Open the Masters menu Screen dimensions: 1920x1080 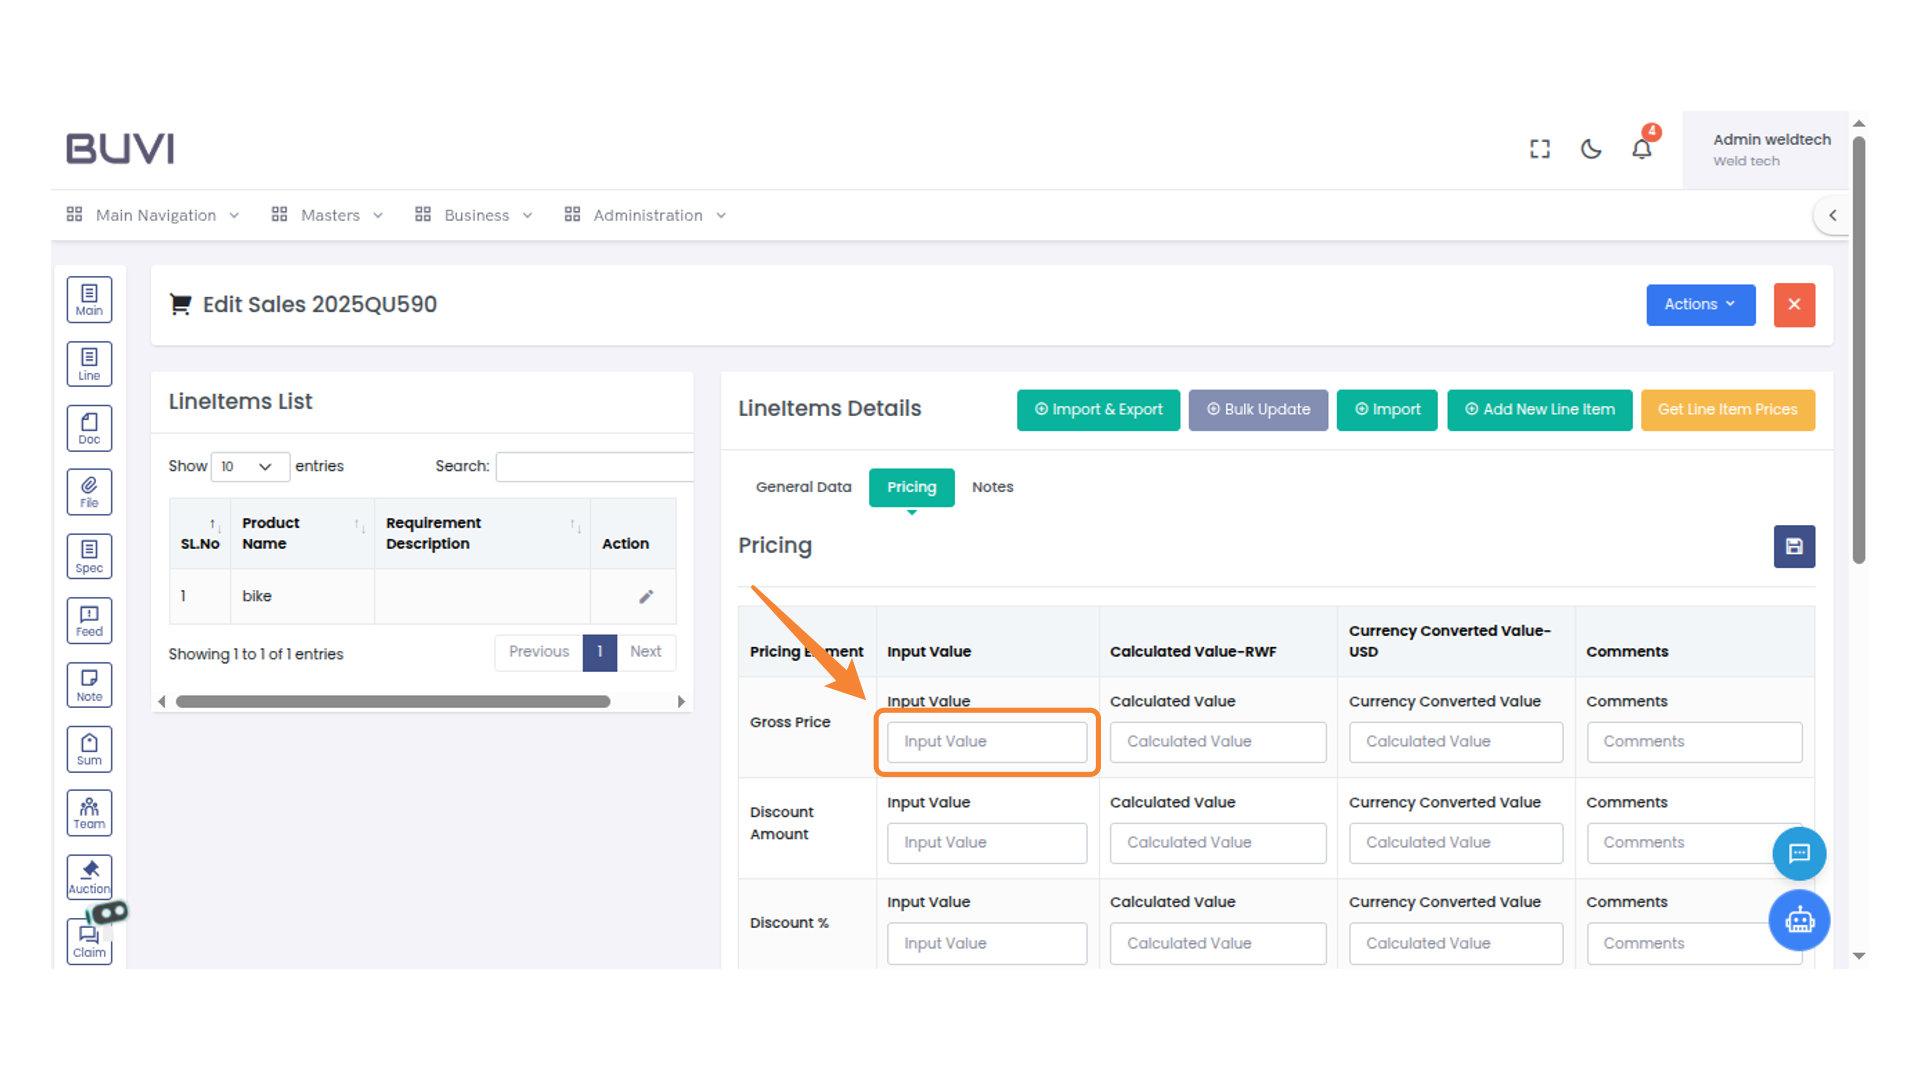pos(330,215)
